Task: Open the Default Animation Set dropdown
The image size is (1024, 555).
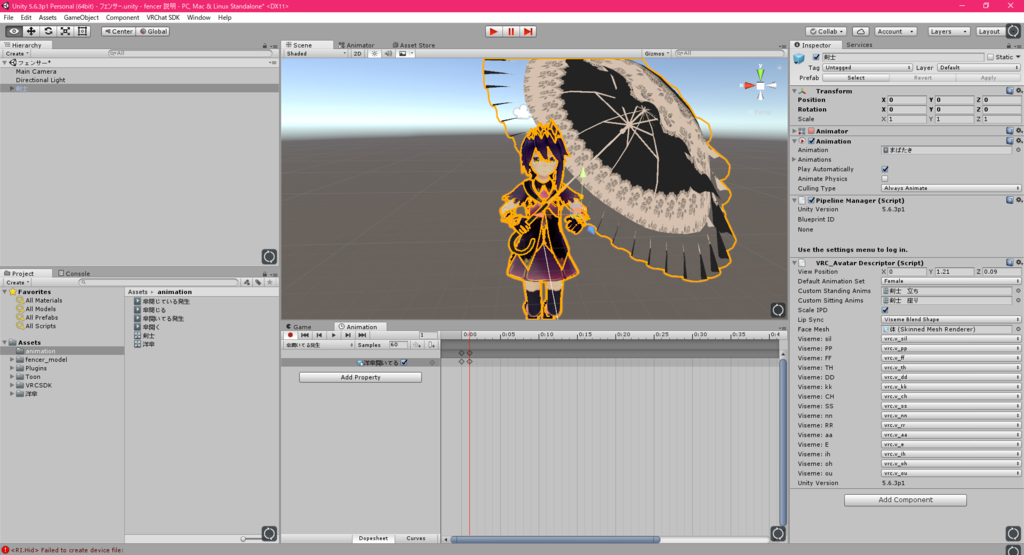Action: click(x=951, y=281)
